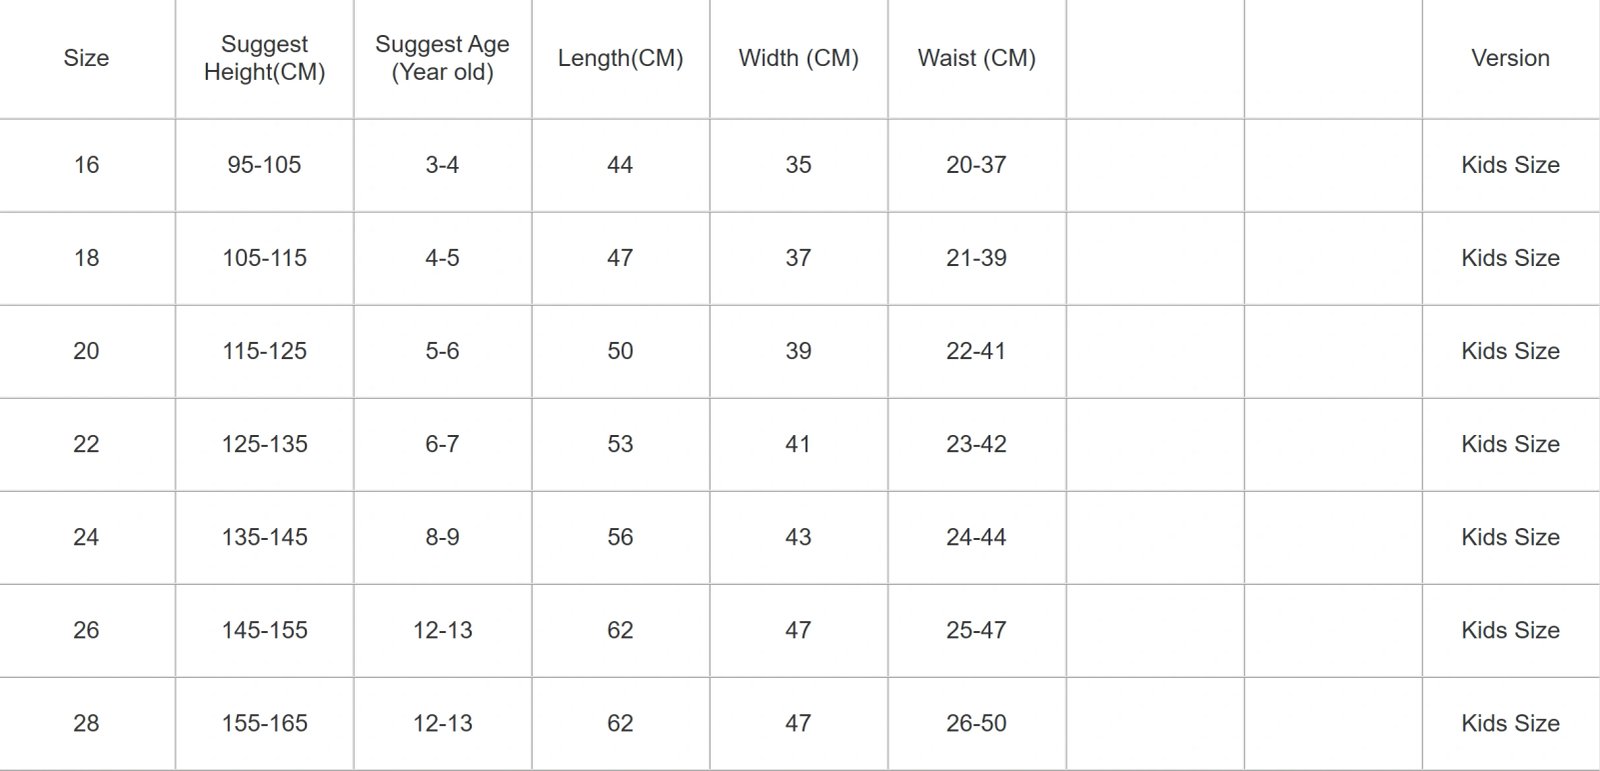Click the length 50 cell

[x=620, y=351]
